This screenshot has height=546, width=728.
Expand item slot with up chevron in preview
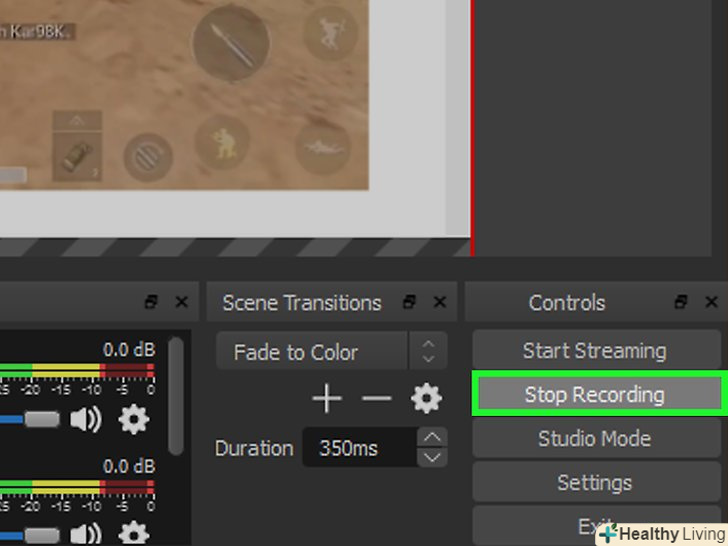click(x=77, y=121)
